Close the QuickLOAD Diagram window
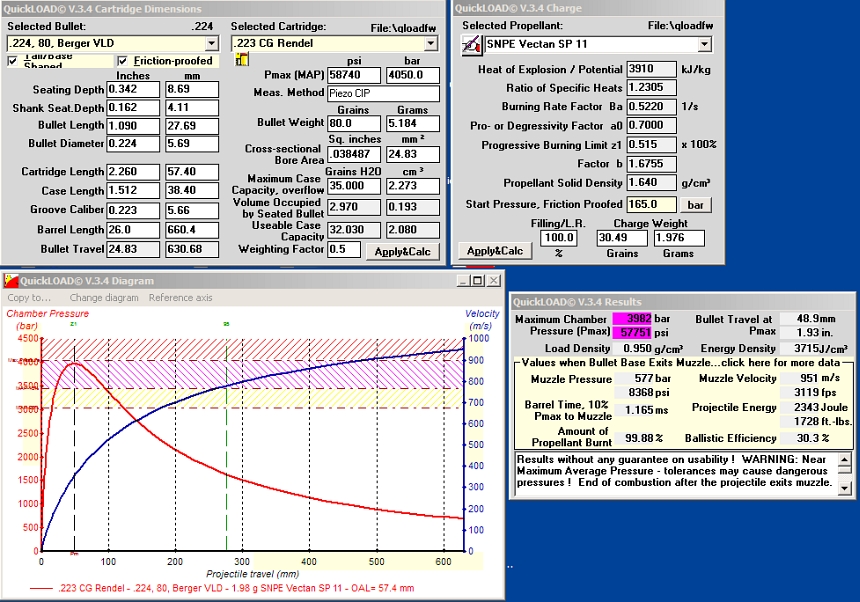This screenshot has width=860, height=602. [494, 281]
